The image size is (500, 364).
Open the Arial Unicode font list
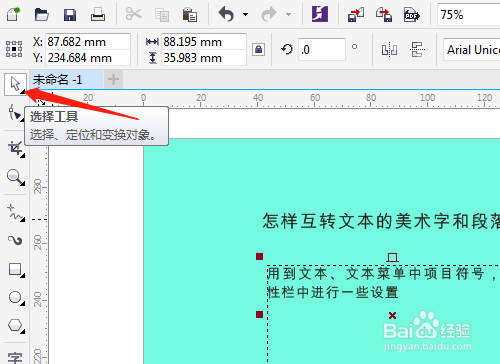[x=472, y=50]
